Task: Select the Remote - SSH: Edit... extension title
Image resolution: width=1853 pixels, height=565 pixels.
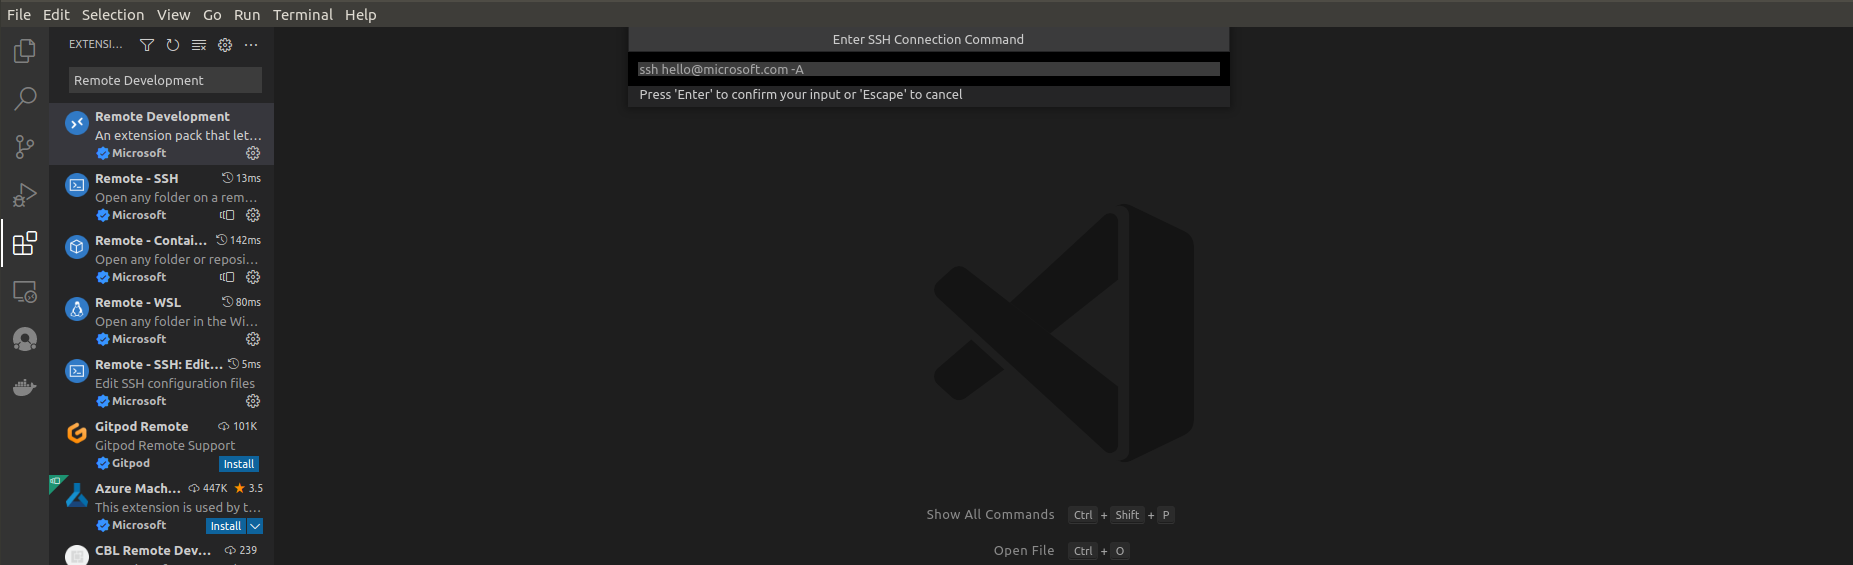Action: pos(159,365)
